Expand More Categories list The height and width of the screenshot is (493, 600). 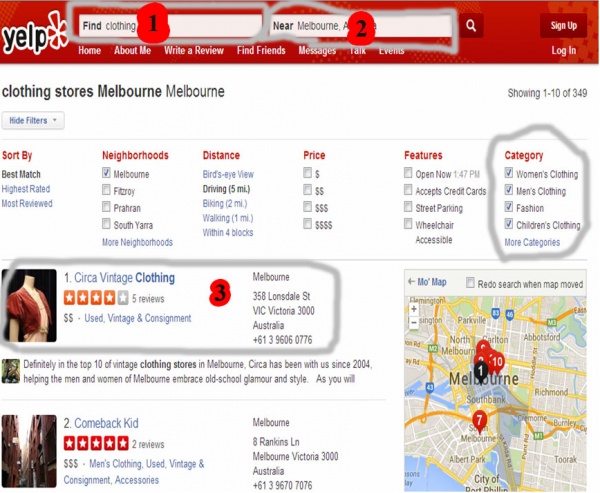point(532,242)
